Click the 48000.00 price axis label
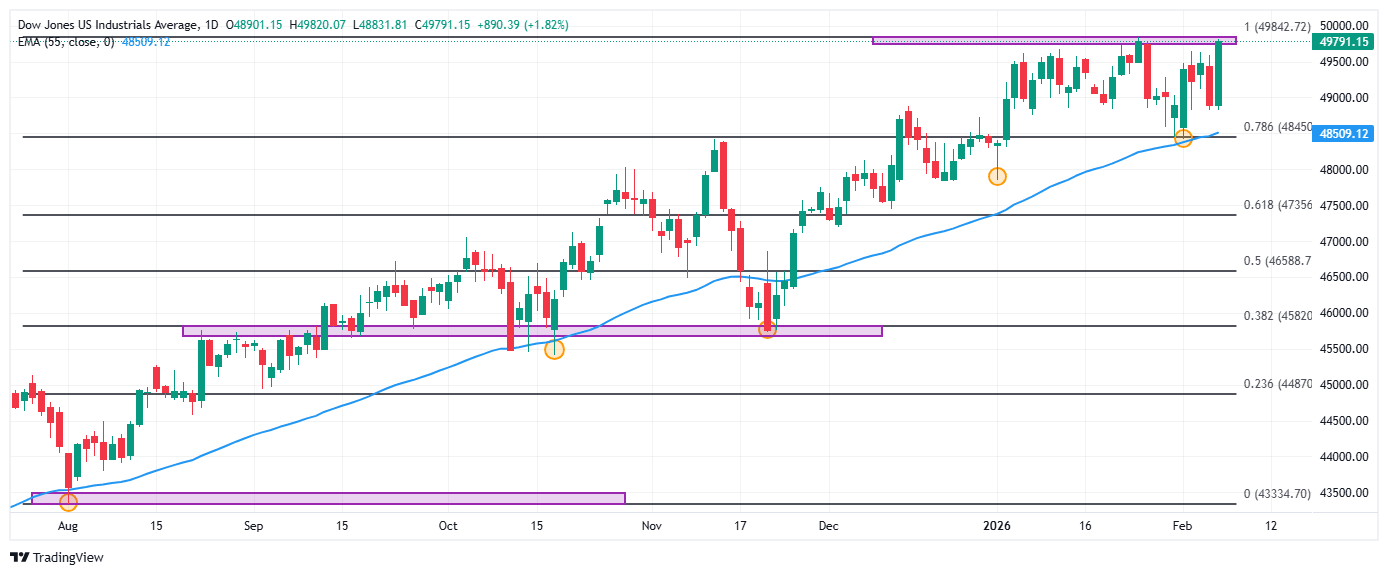The width and height of the screenshot is (1388, 575). point(1344,170)
